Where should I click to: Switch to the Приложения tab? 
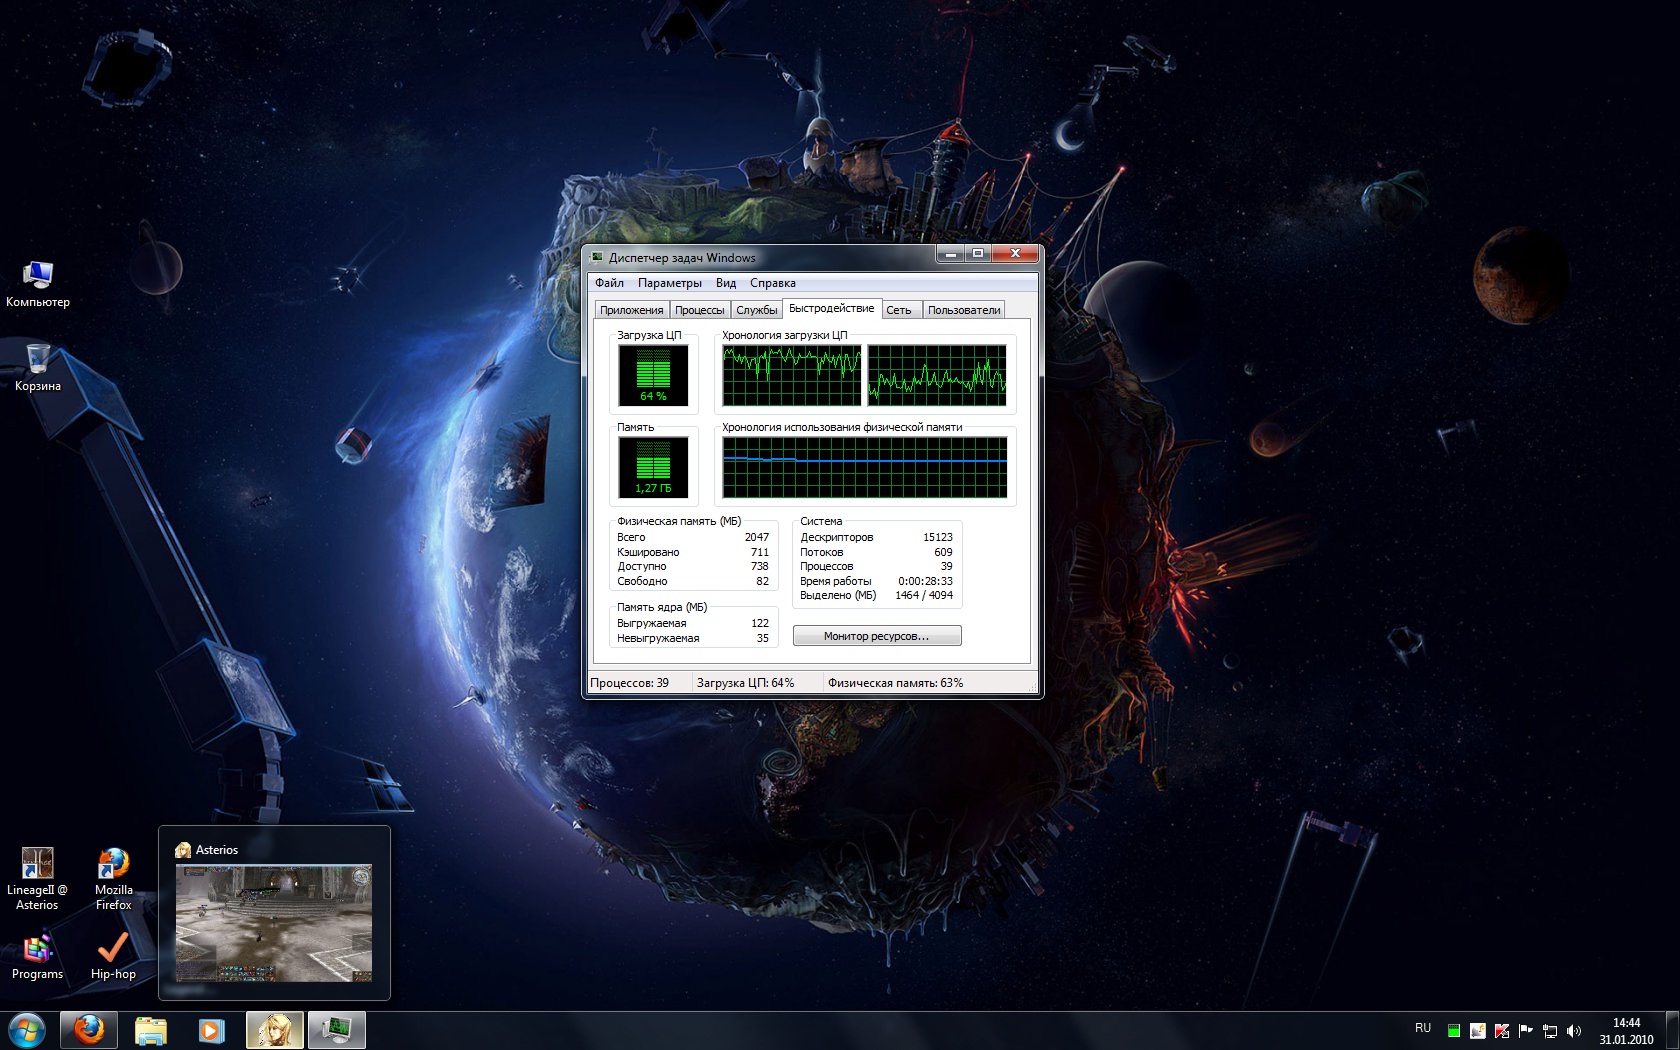click(632, 310)
